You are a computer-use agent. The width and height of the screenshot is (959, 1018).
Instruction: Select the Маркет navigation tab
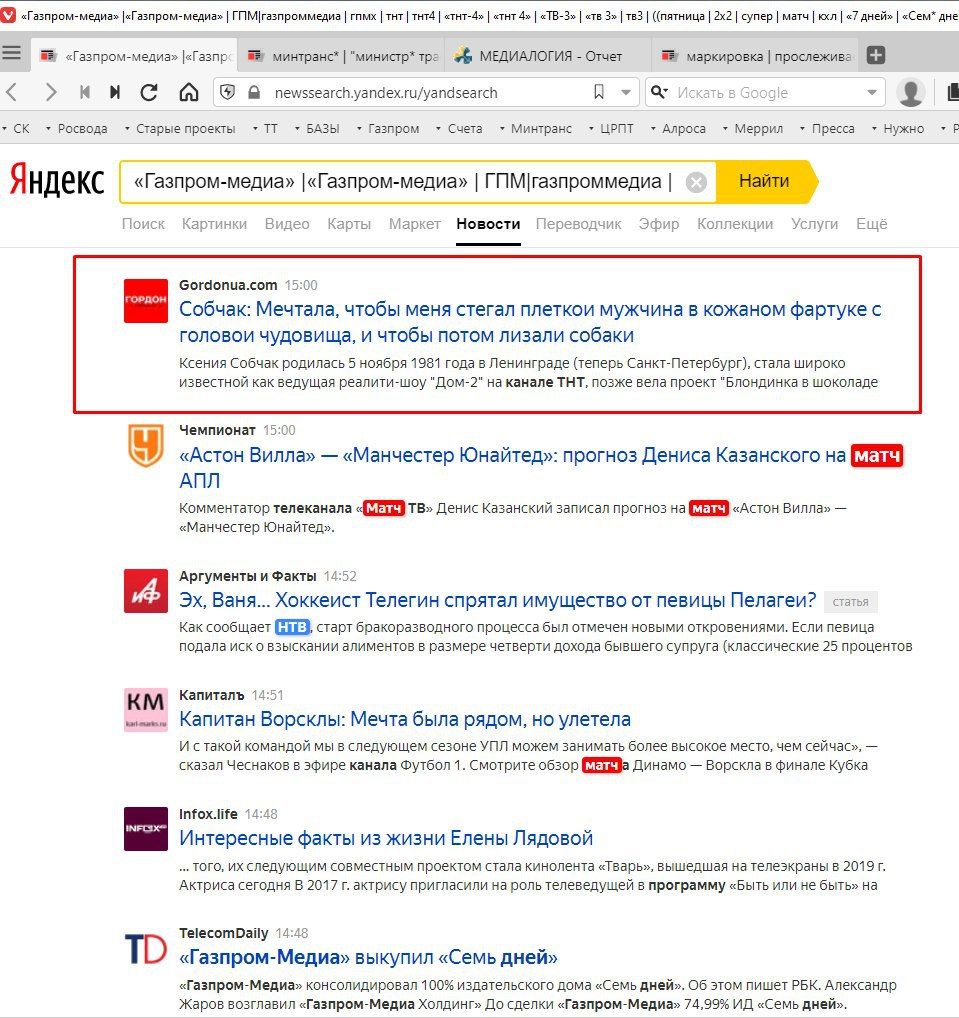coord(415,224)
